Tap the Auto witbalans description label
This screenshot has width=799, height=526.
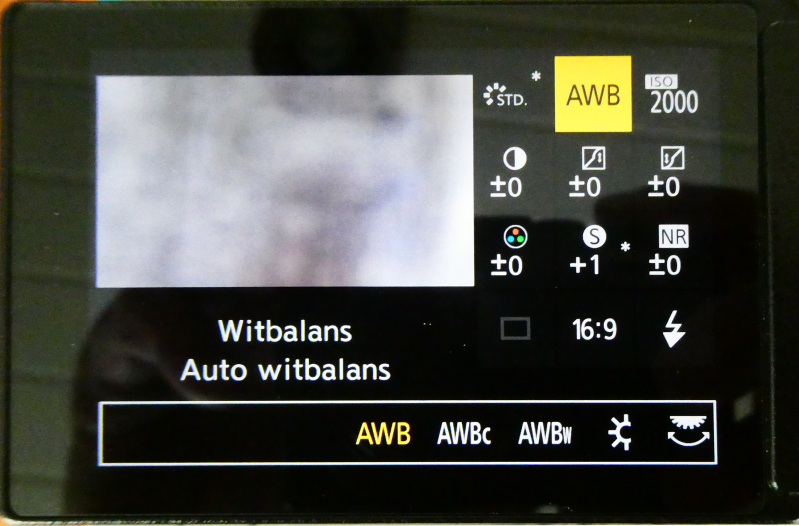[285, 370]
